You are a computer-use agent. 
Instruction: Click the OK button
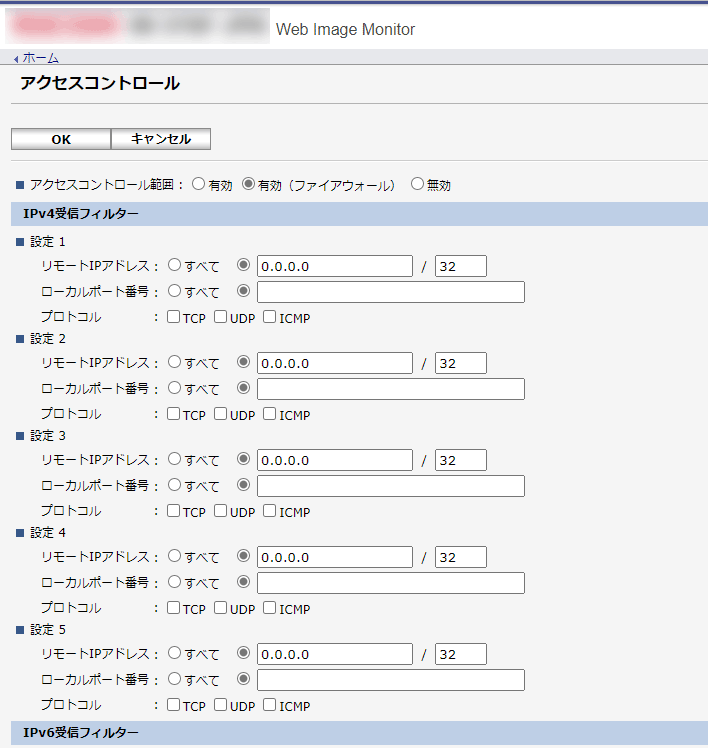point(61,139)
